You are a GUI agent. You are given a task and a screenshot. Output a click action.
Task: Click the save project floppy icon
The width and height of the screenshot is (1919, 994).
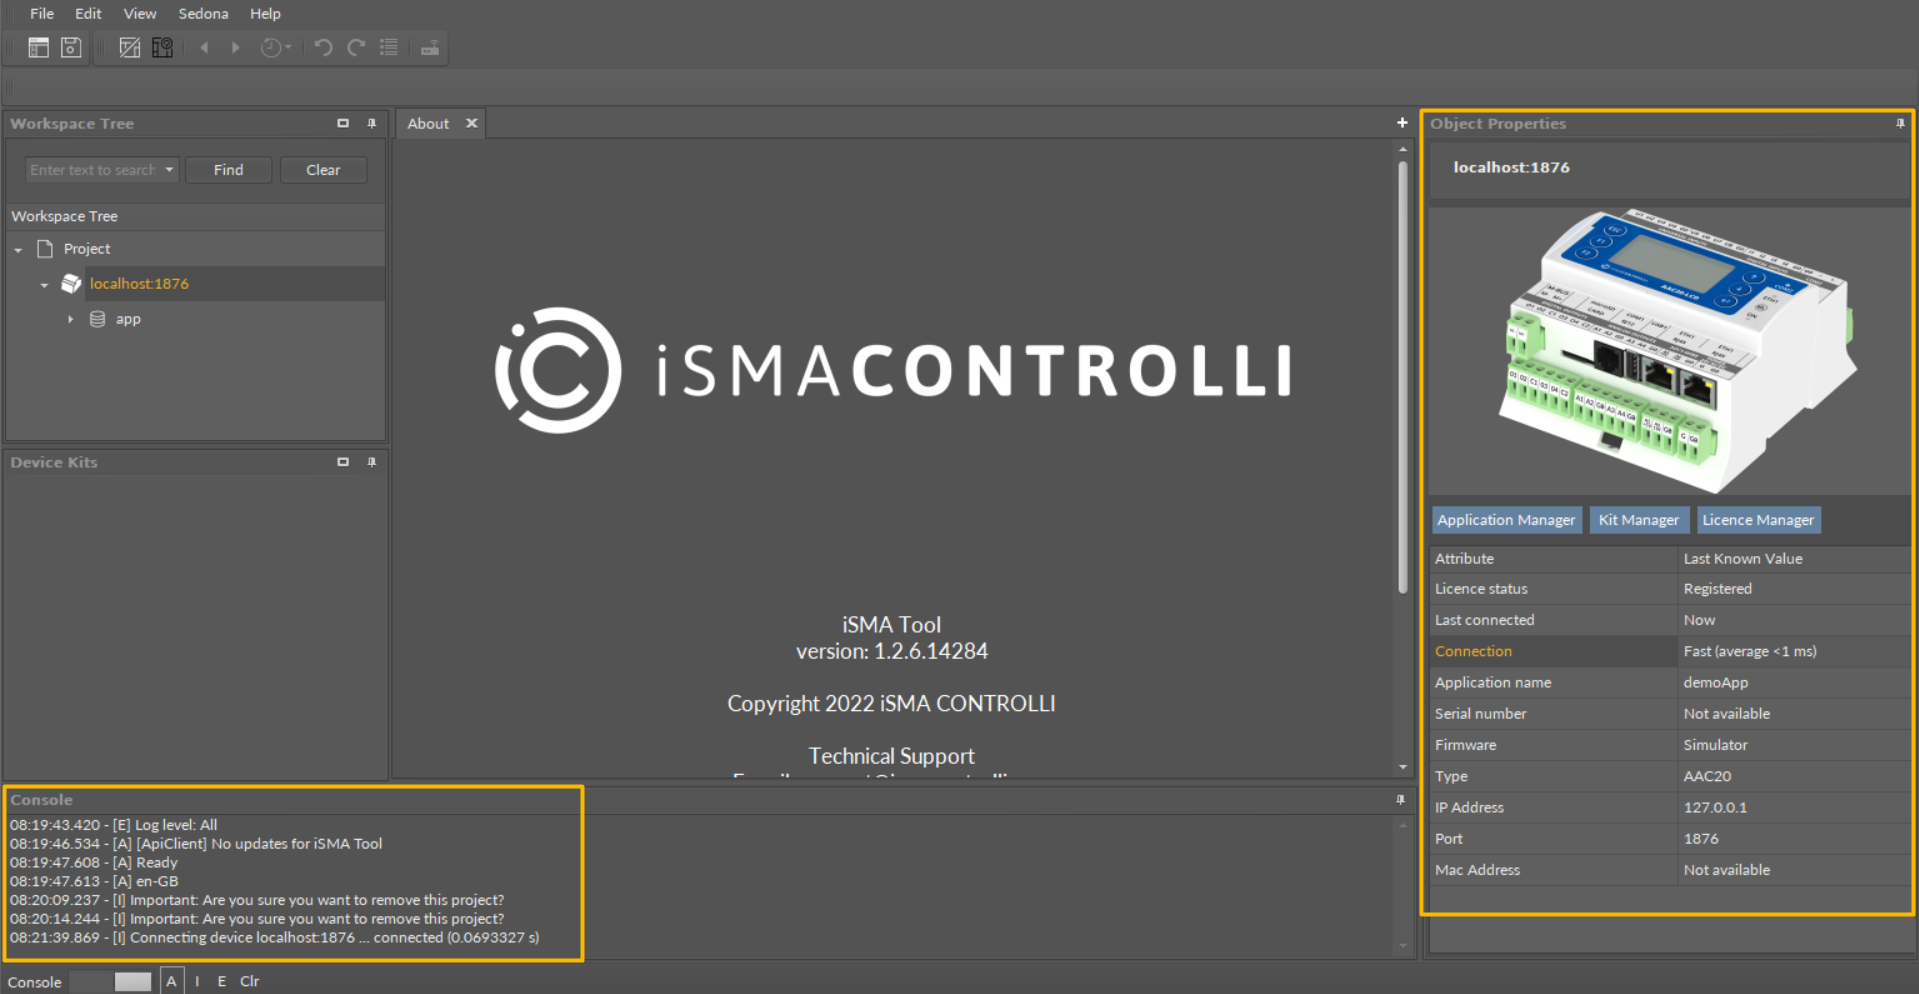(71, 47)
